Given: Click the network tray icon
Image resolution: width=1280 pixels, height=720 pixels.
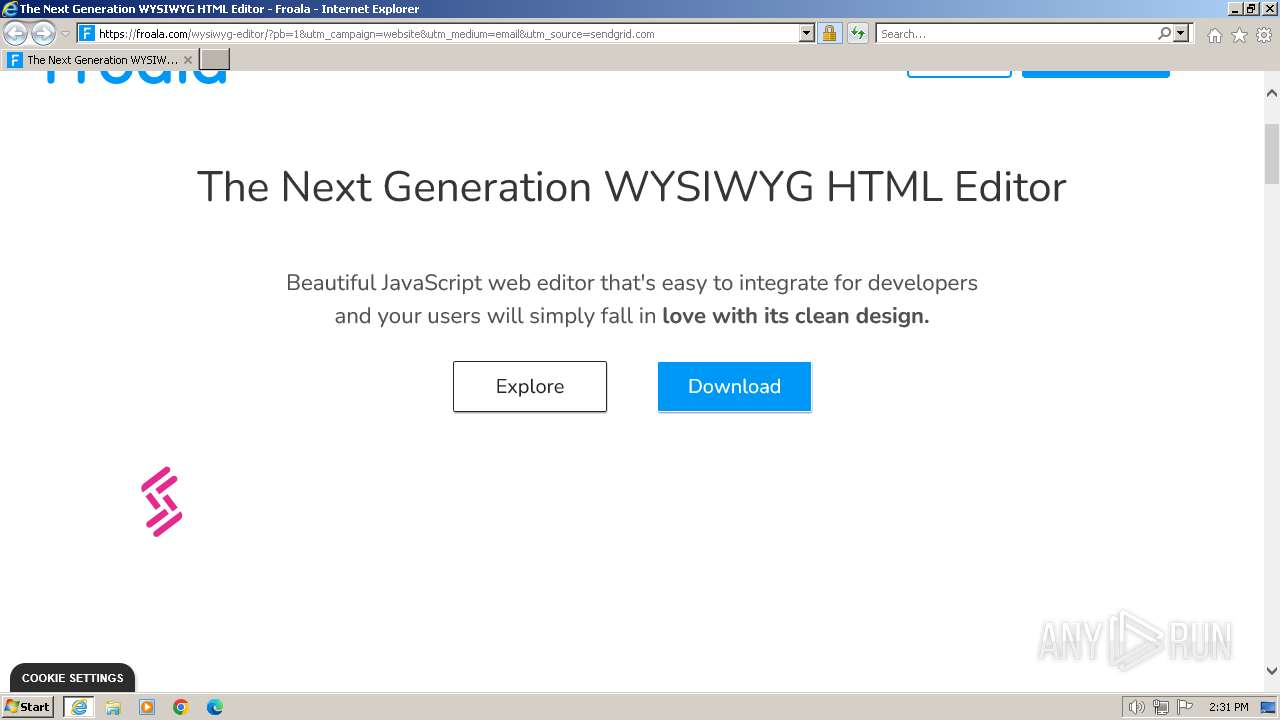Looking at the screenshot, I should click(x=1161, y=707).
